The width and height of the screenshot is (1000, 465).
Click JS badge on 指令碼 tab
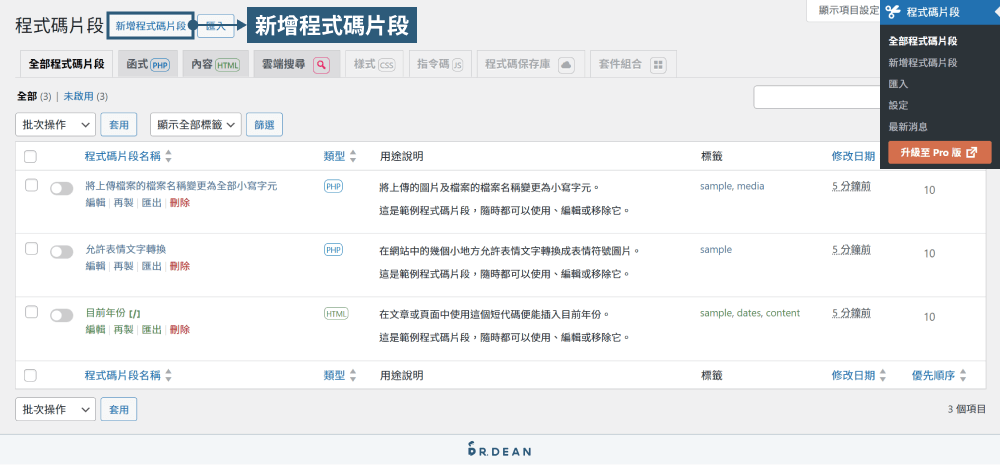click(457, 65)
